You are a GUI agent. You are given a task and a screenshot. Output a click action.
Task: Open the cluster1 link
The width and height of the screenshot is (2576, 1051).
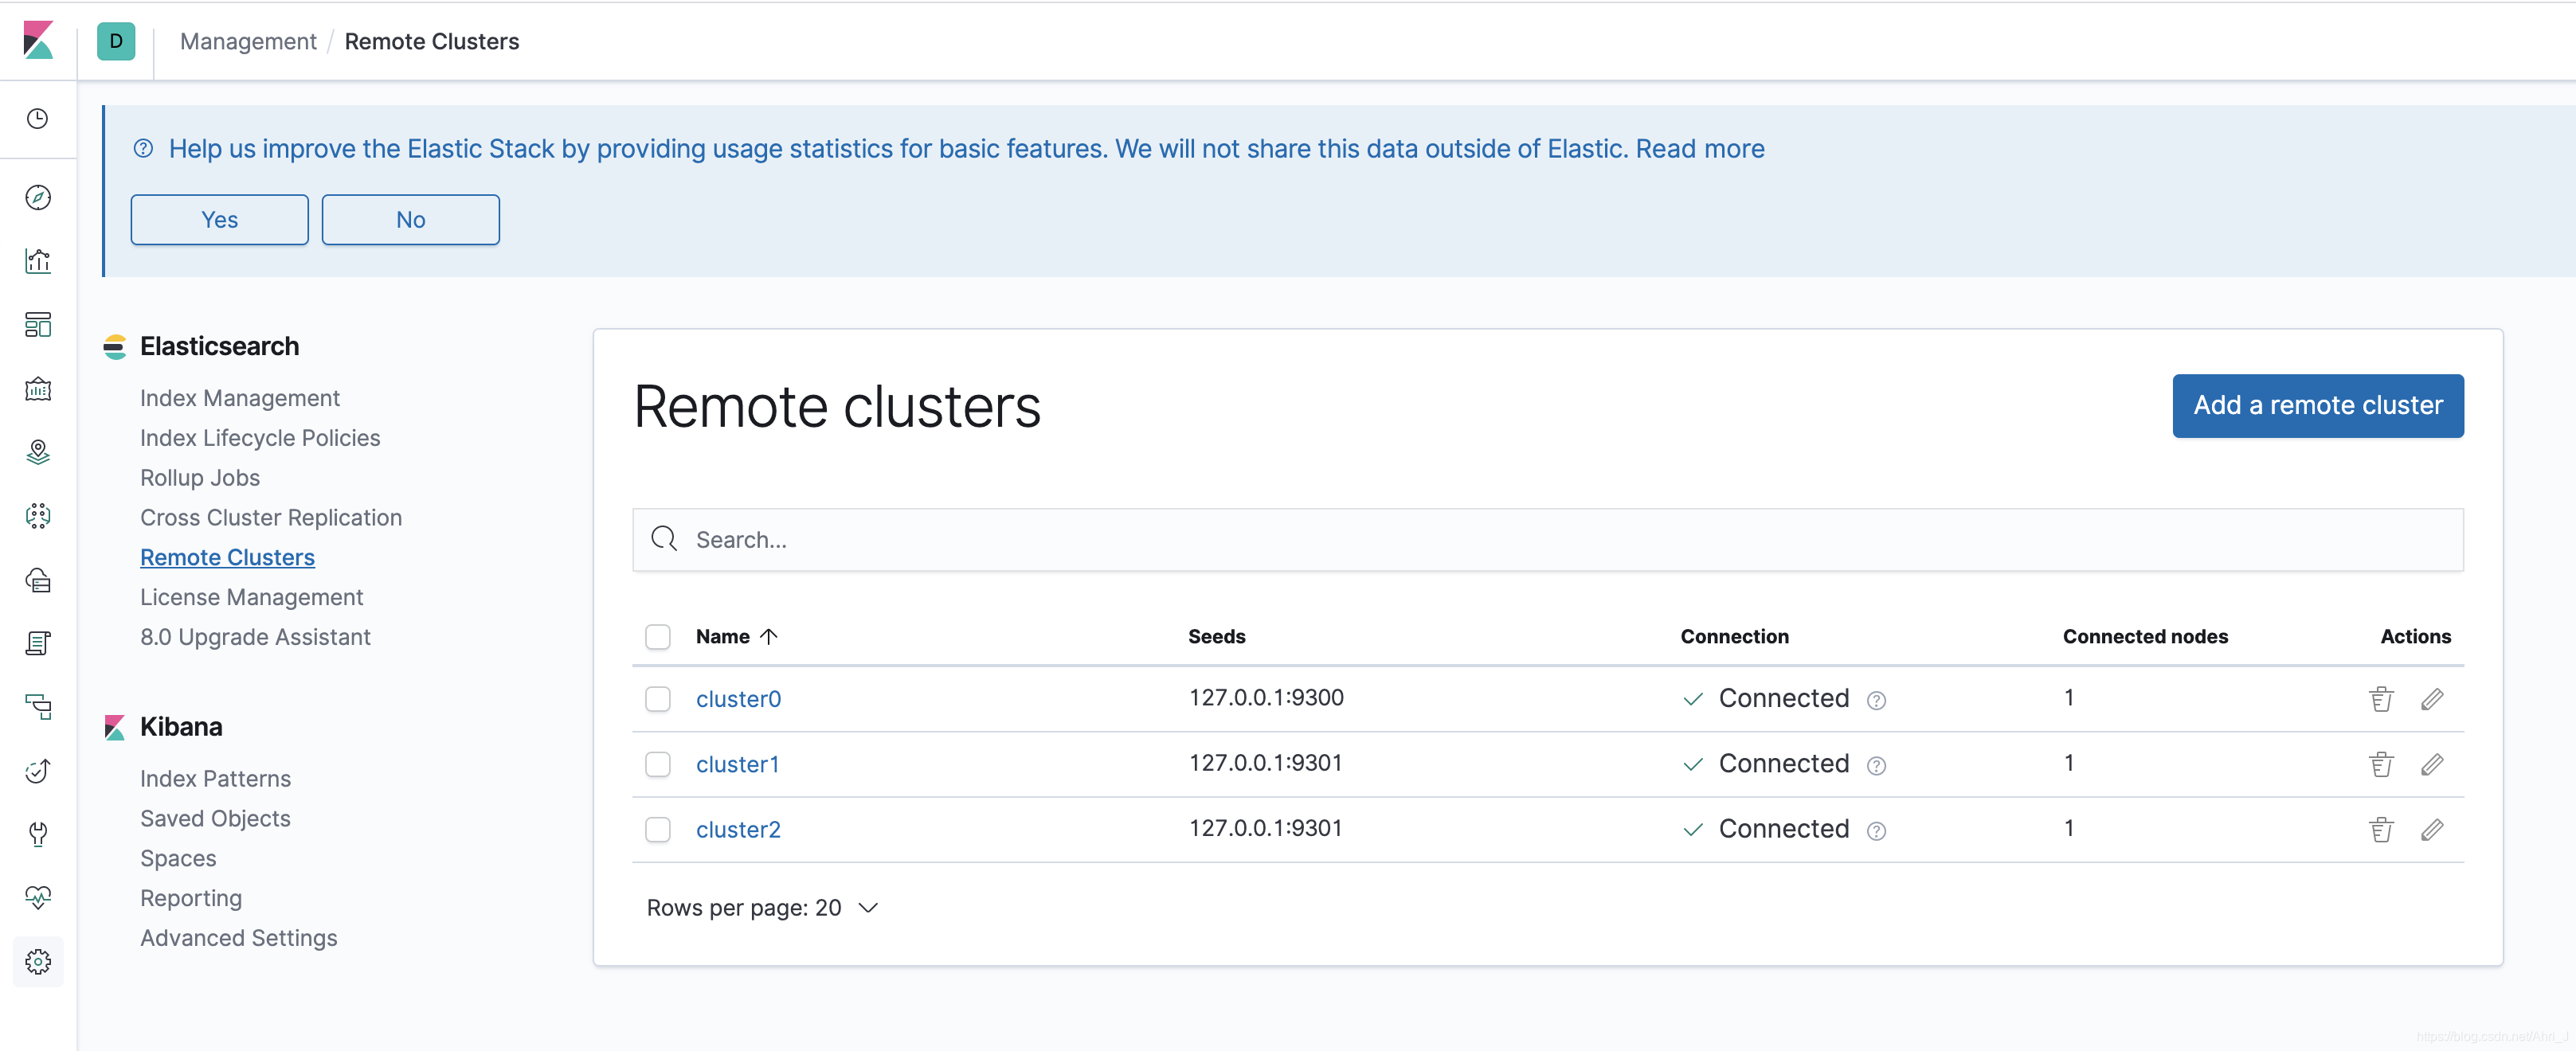pyautogui.click(x=738, y=765)
